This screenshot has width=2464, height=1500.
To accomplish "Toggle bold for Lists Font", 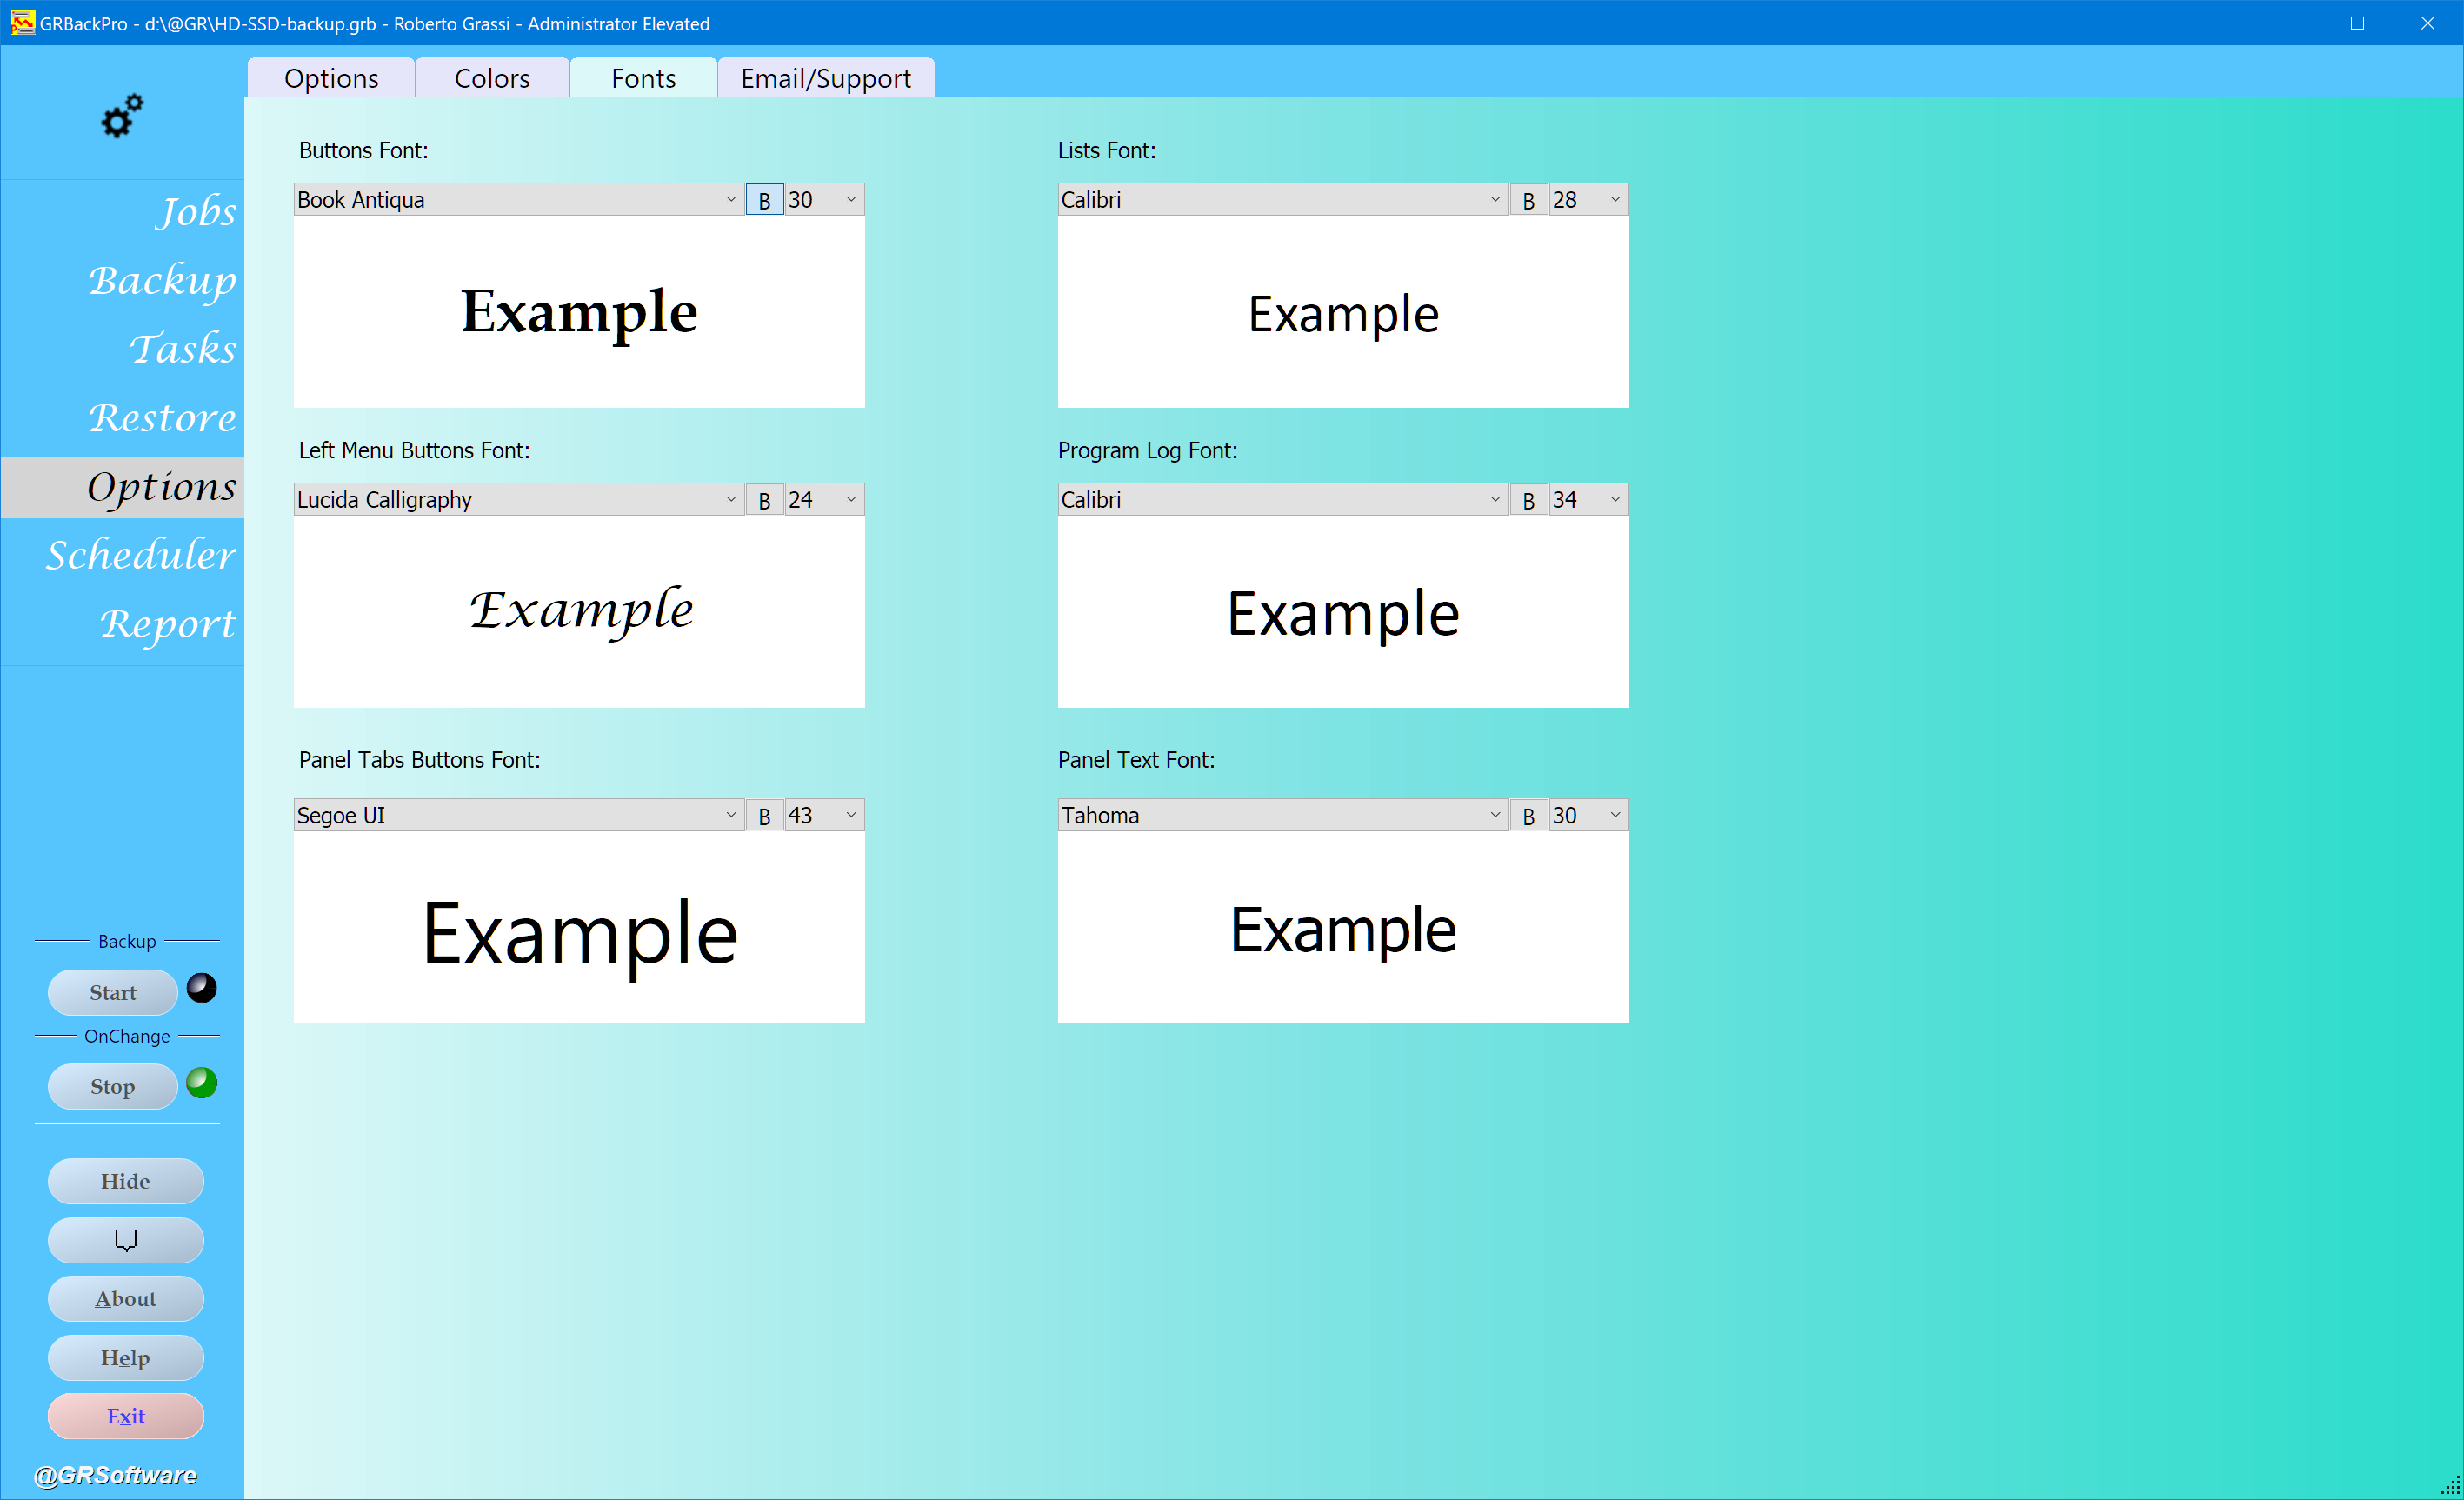I will click(1528, 200).
